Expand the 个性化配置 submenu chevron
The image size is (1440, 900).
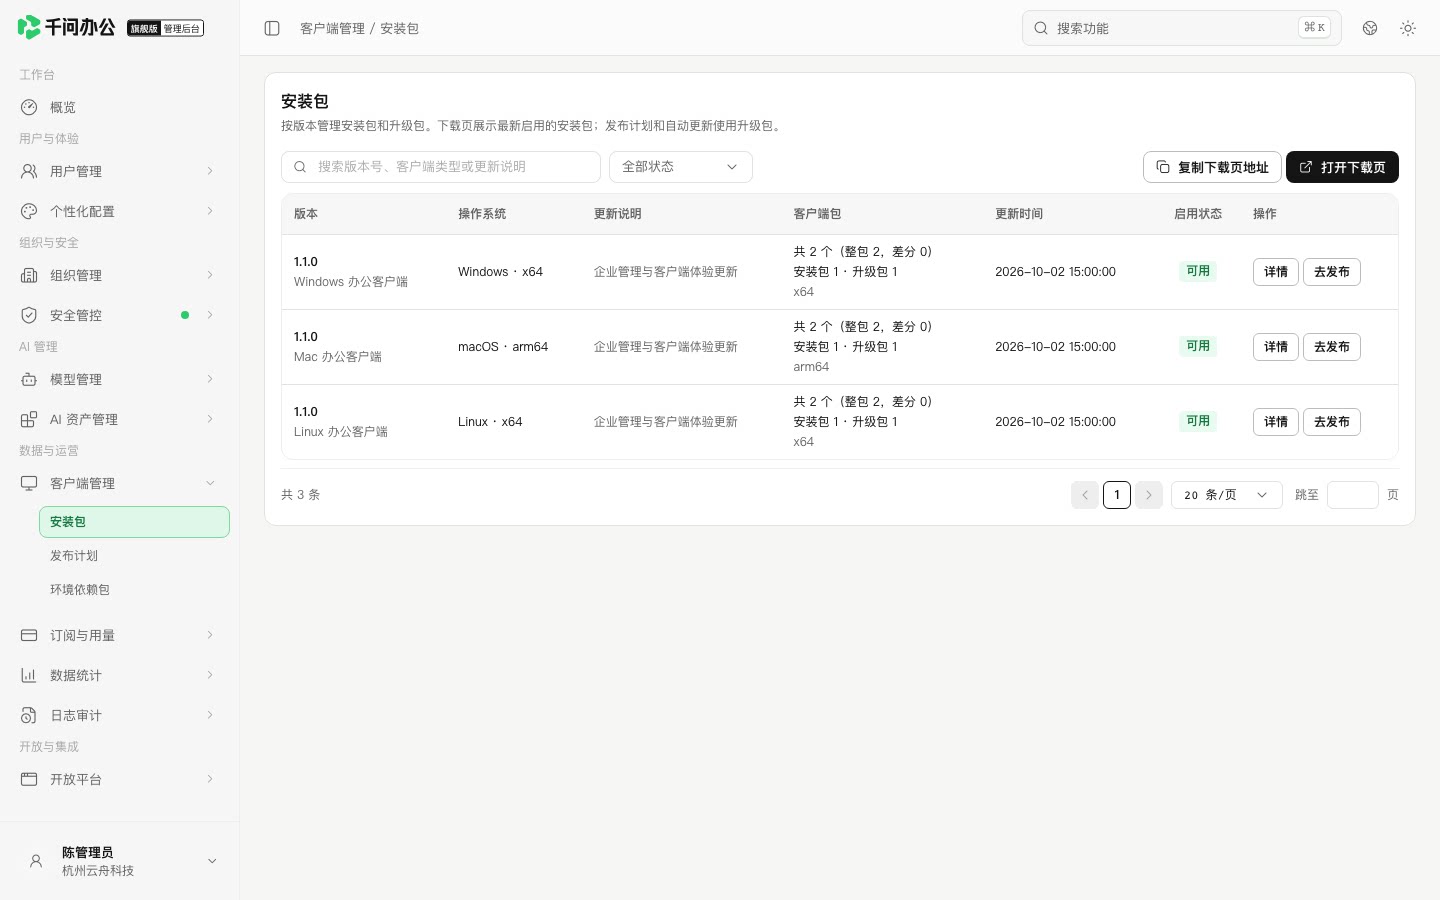[x=210, y=211]
